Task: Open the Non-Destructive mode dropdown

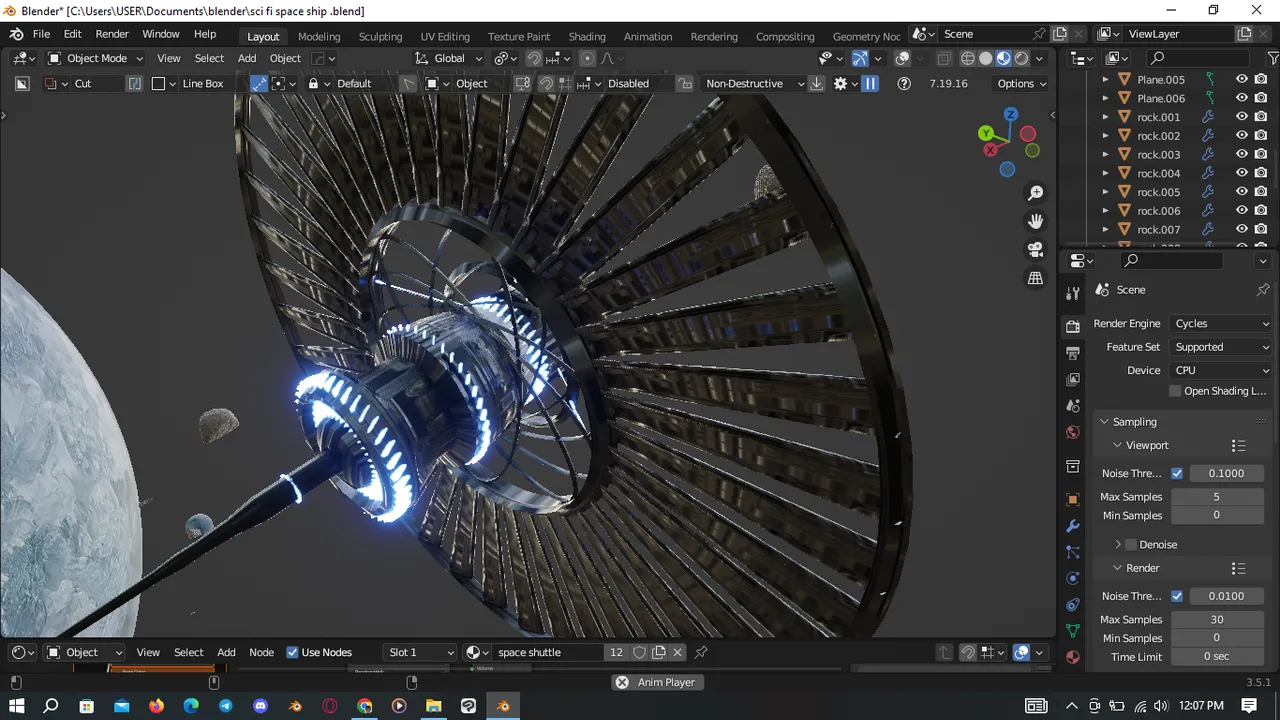Action: [753, 83]
